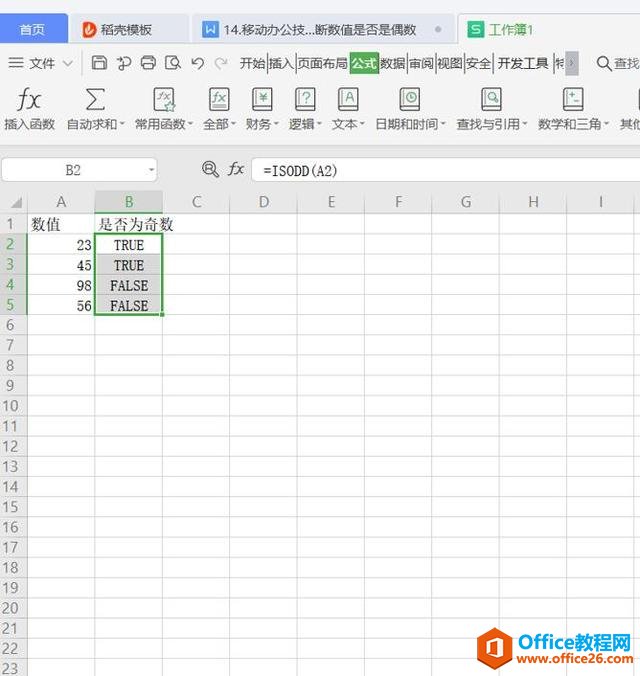Click the AutoSum (自动求和) sigma icon
This screenshot has width=640, height=676.
point(95,99)
